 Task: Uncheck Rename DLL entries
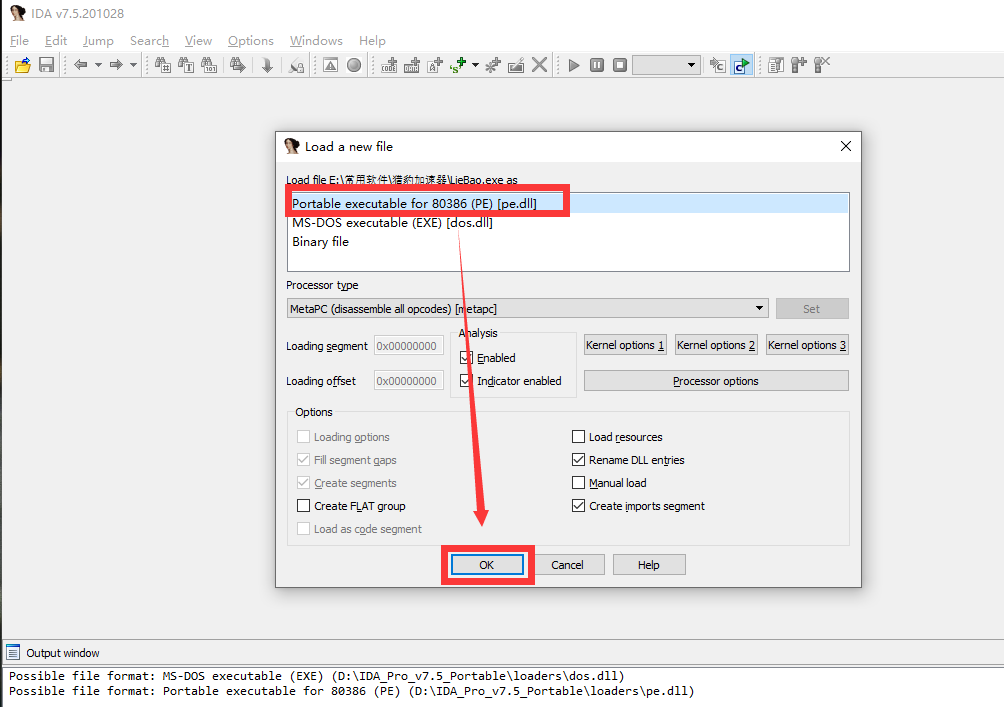tap(578, 460)
